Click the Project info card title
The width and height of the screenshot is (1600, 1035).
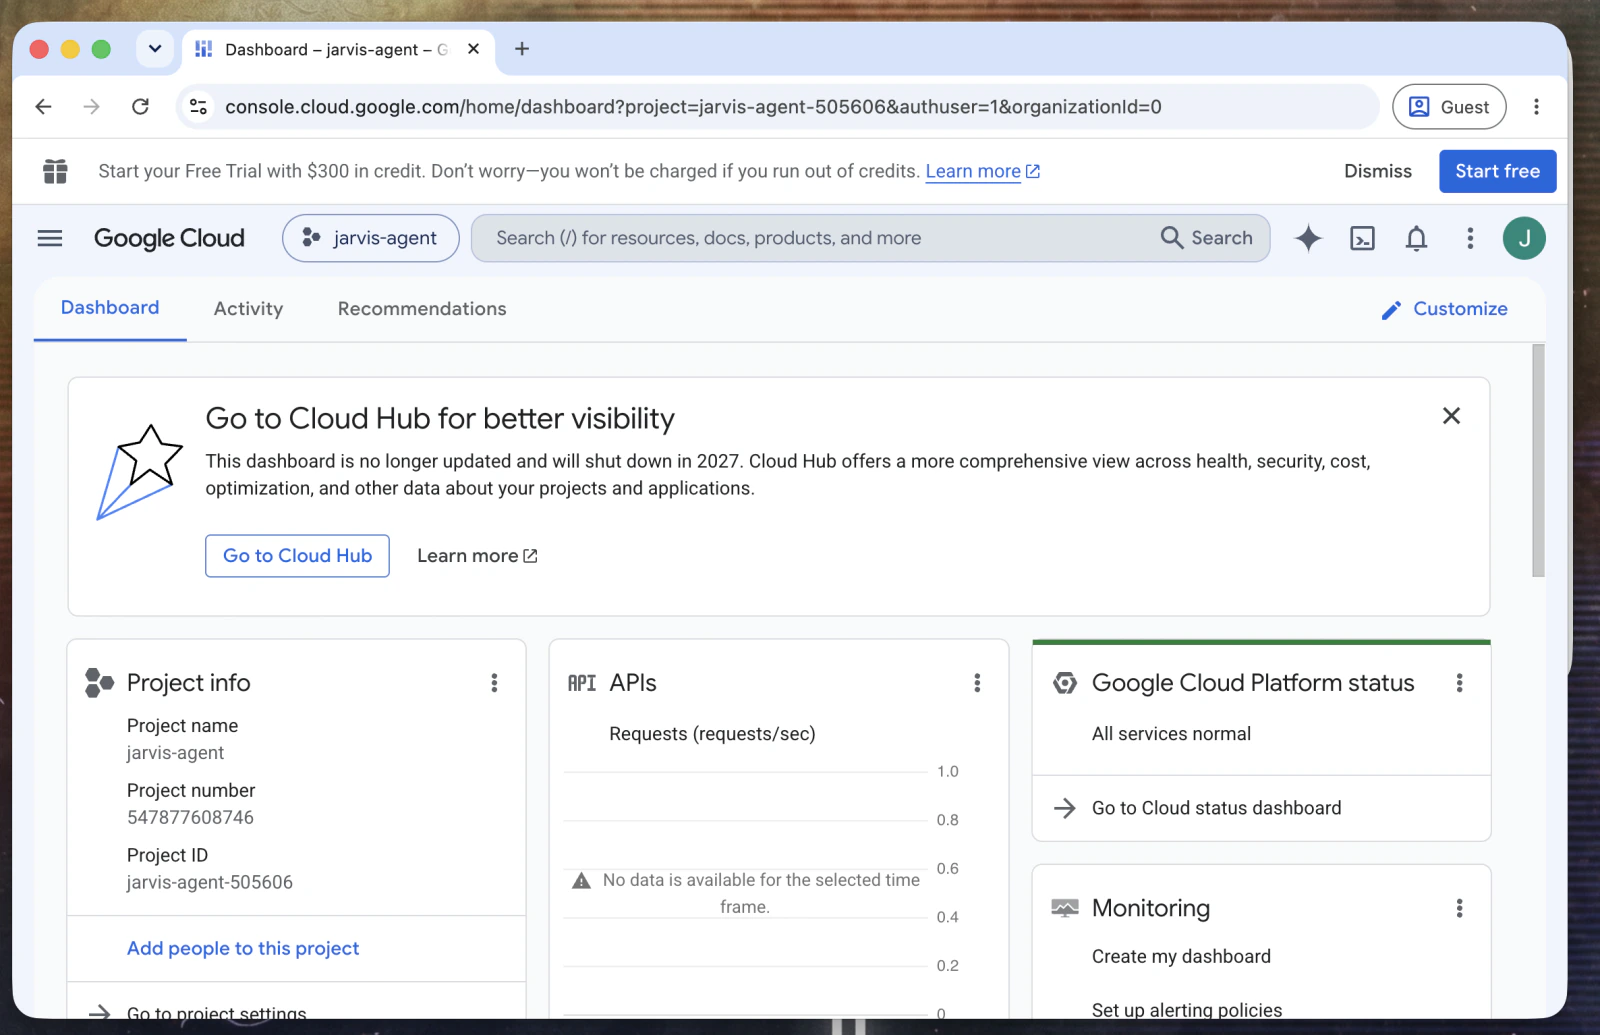click(x=189, y=683)
